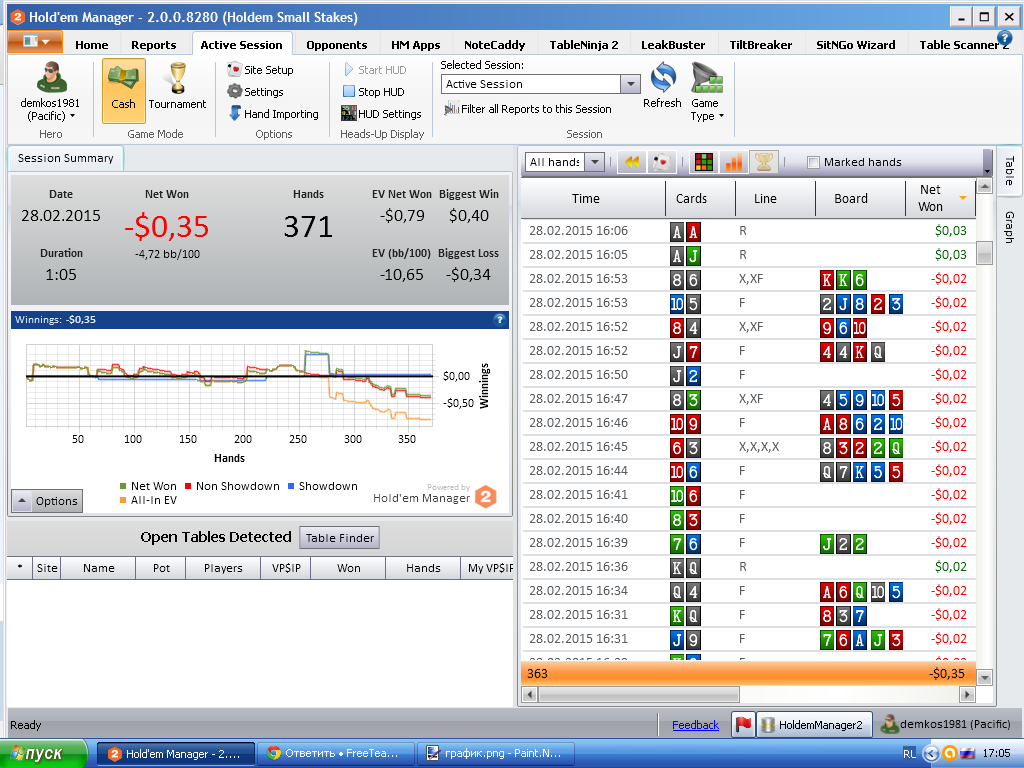Open the Feedback link
1024x768 pixels.
(x=695, y=725)
